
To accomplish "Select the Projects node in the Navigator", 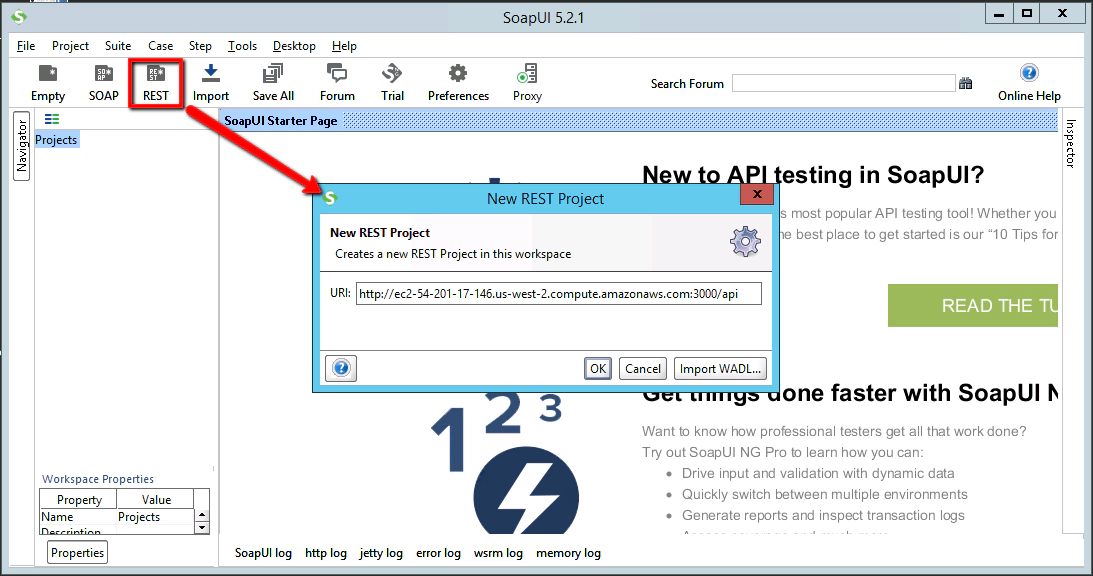I will [55, 139].
